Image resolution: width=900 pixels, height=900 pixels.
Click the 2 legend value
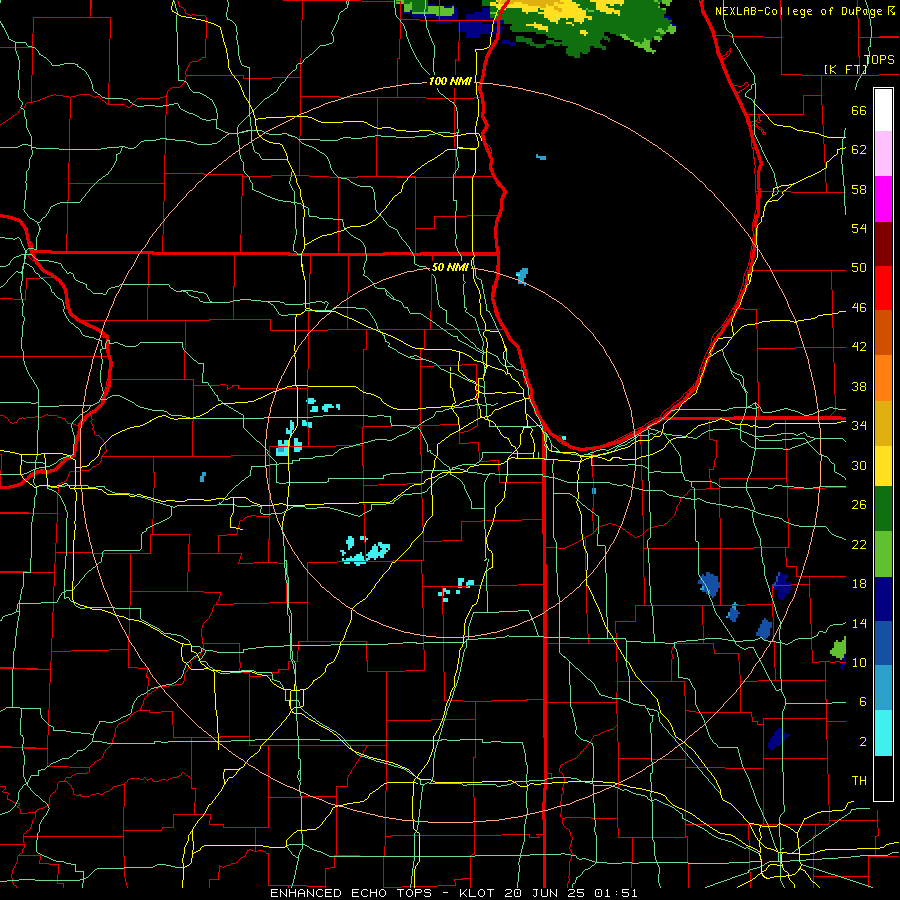[x=862, y=742]
